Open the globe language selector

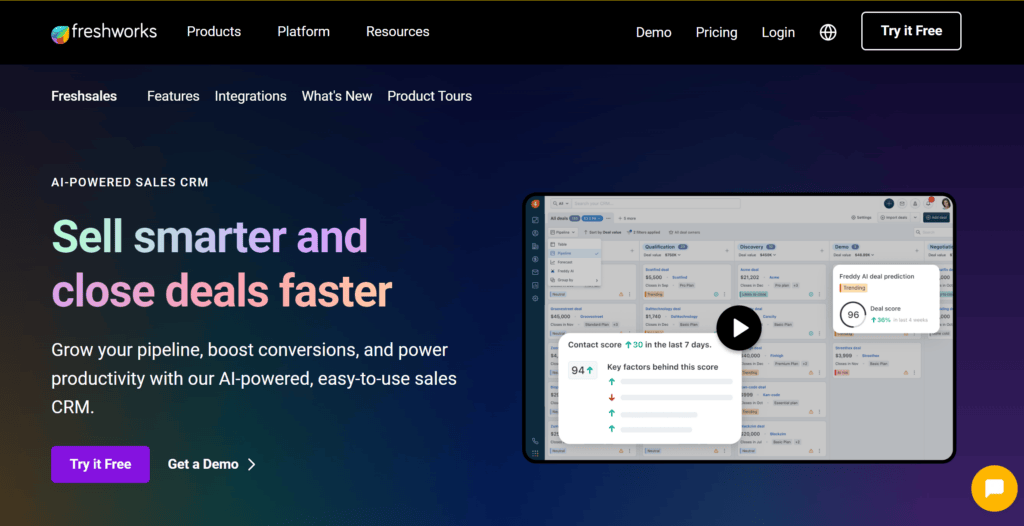[828, 32]
